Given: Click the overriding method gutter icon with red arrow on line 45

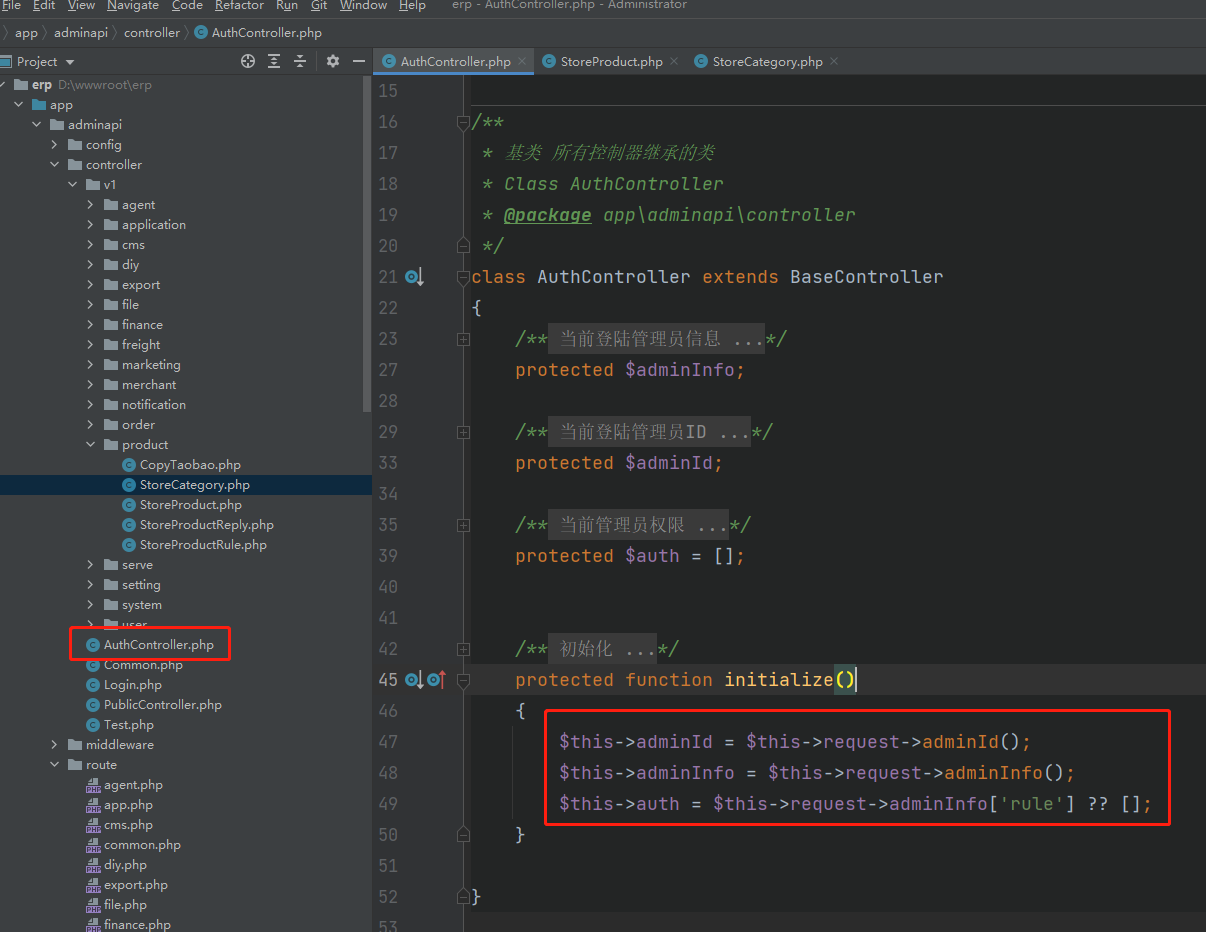Looking at the screenshot, I should click(x=436, y=680).
